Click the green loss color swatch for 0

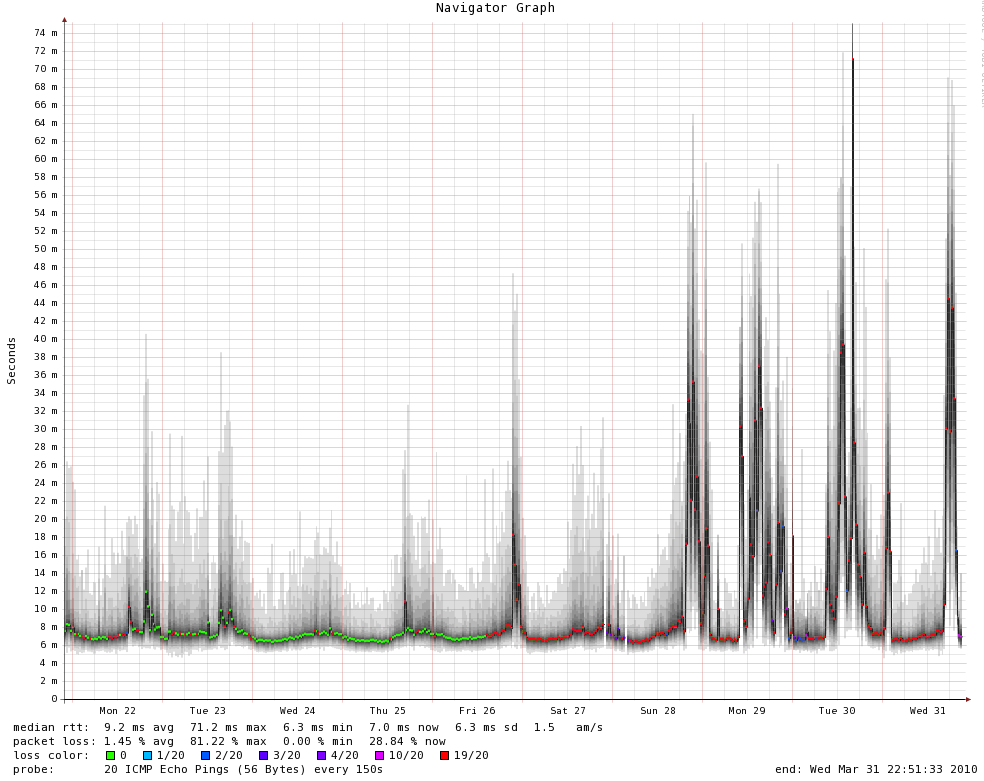[x=110, y=755]
